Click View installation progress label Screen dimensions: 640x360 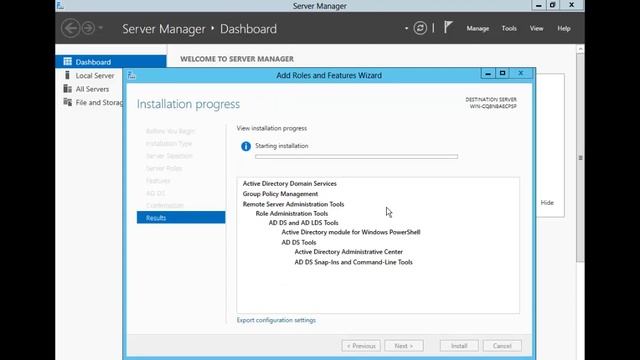272,128
